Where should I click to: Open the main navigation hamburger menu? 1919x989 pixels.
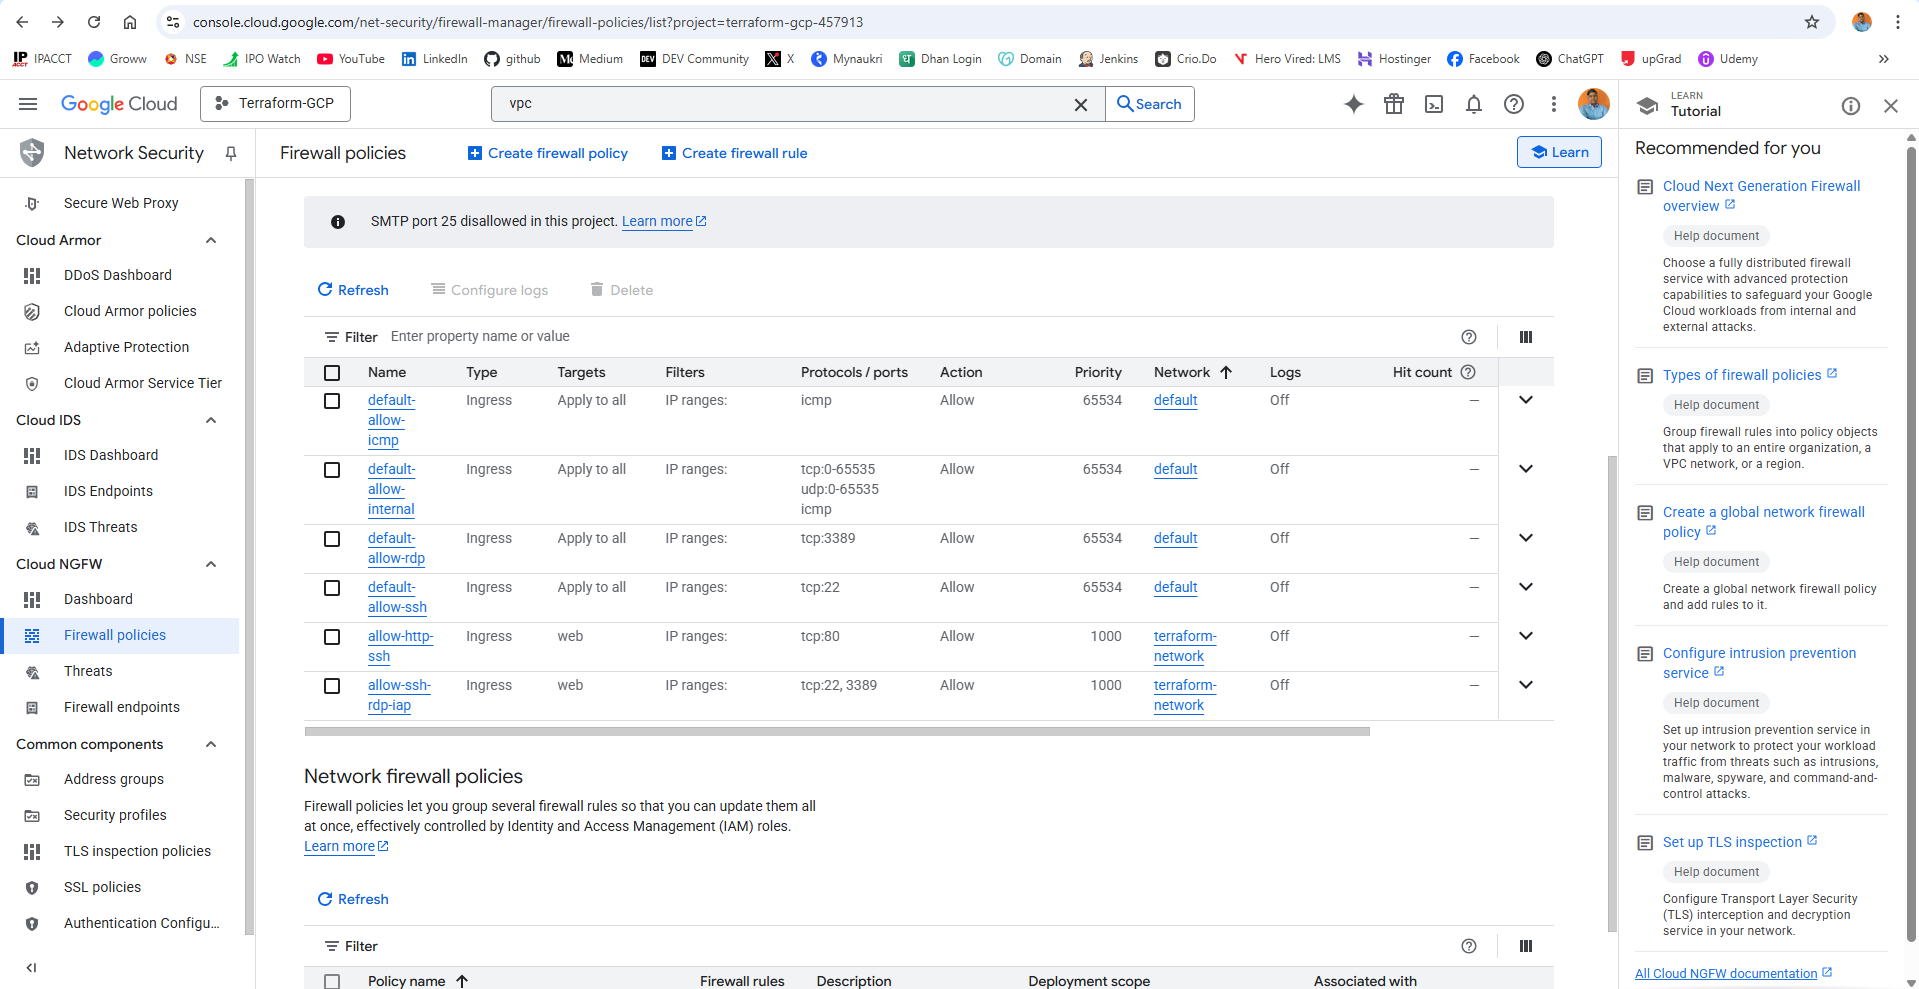pyautogui.click(x=28, y=104)
